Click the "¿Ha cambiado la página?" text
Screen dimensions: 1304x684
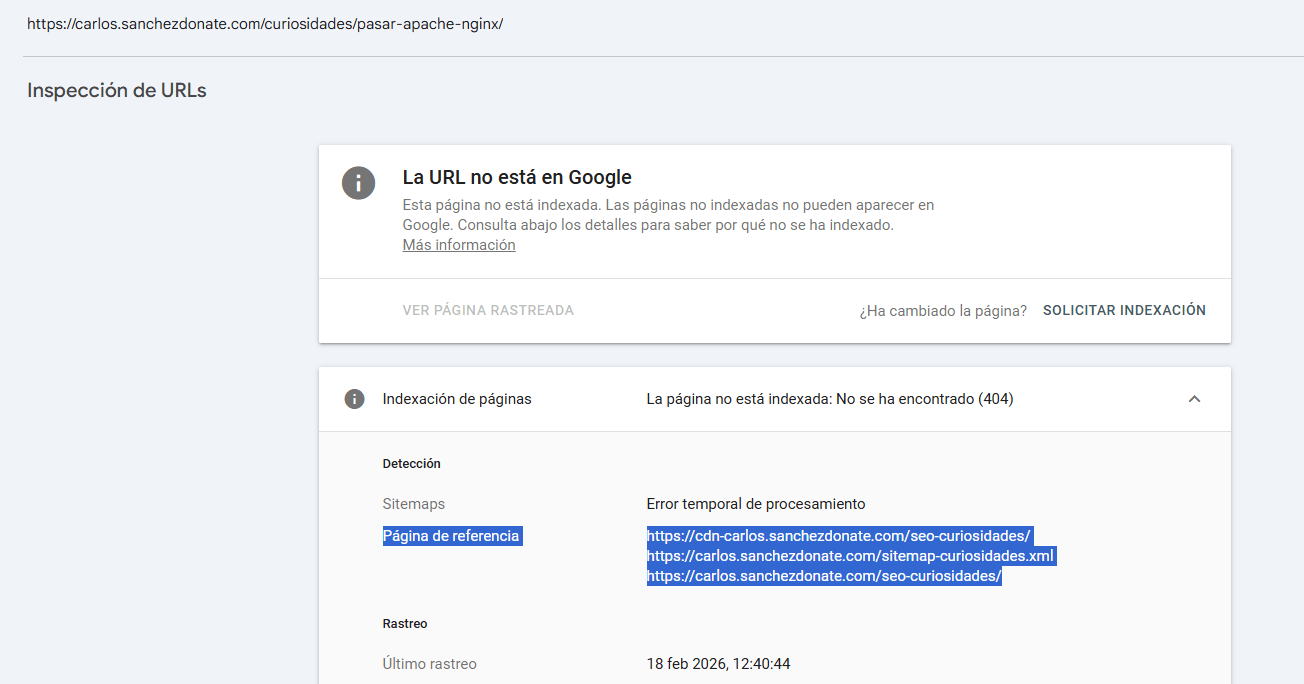943,311
